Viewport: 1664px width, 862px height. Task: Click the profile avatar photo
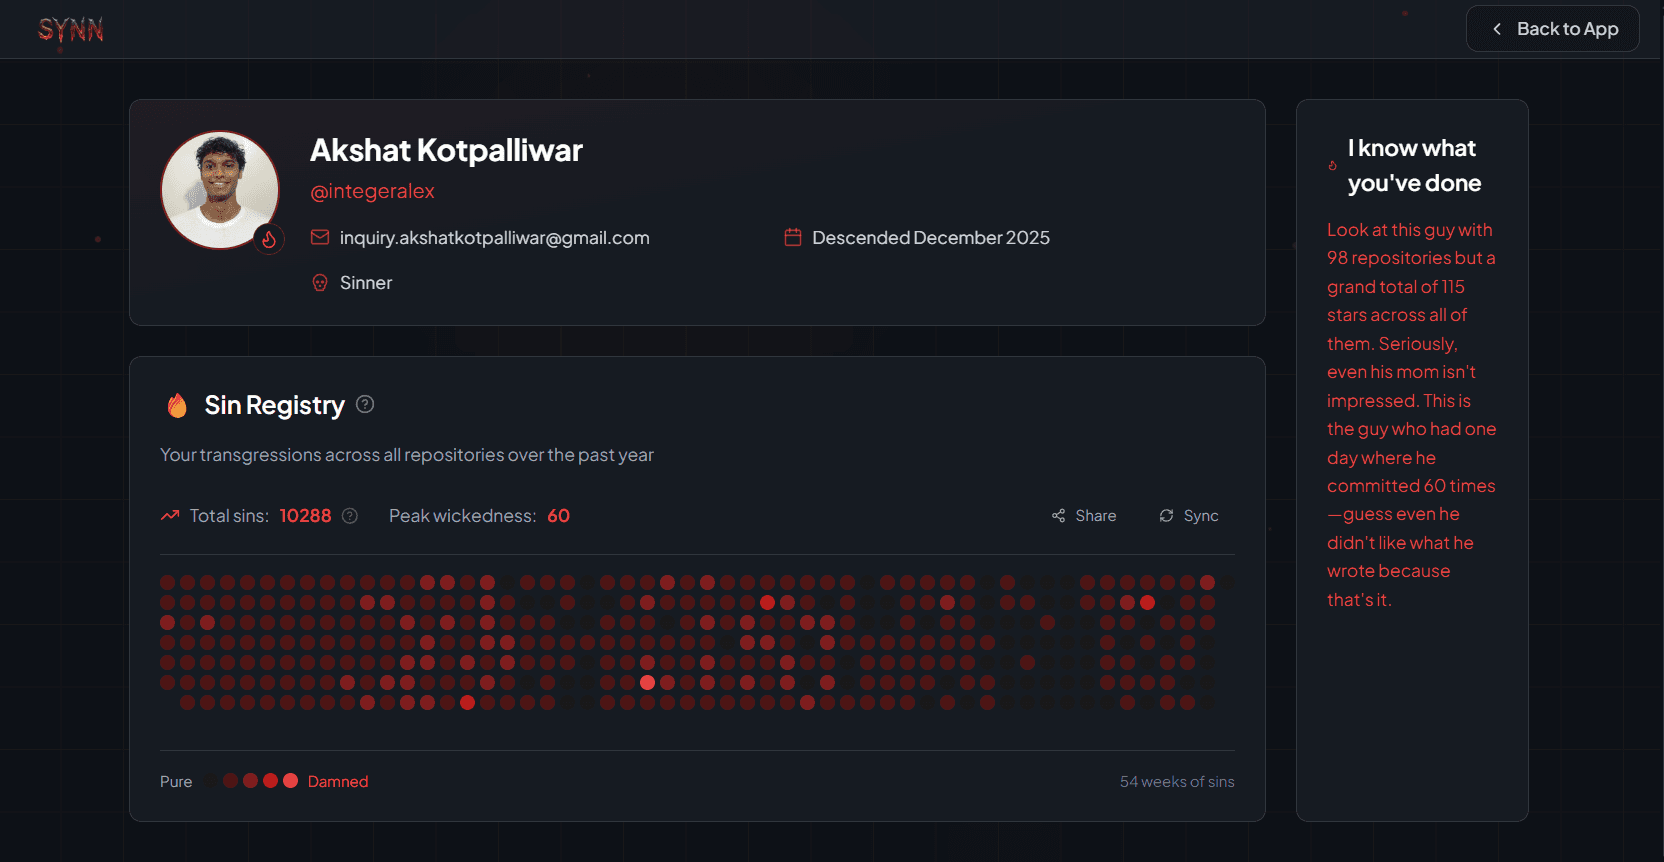pos(220,189)
